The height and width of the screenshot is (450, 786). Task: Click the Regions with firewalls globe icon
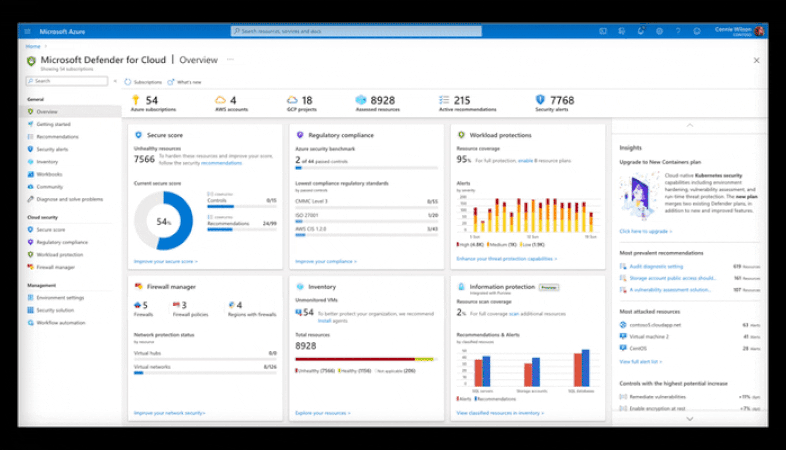232,305
